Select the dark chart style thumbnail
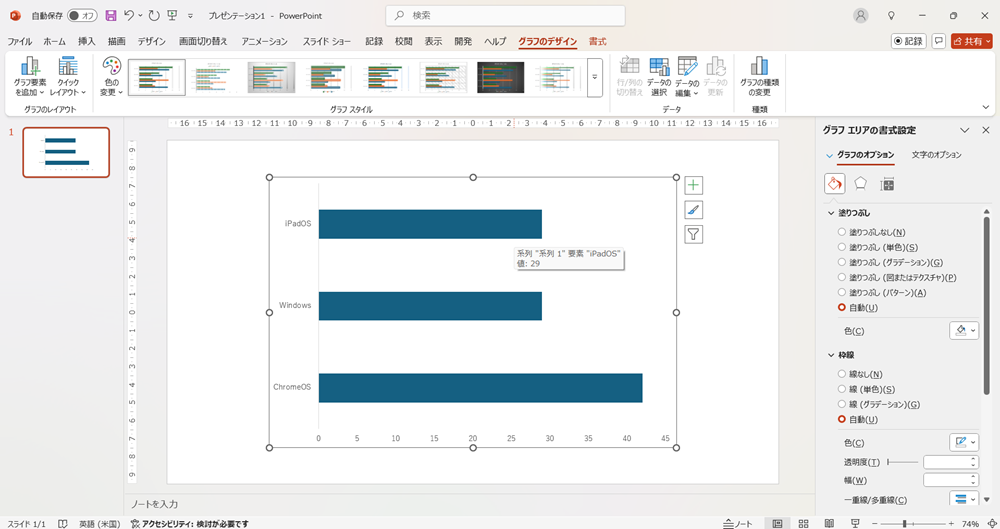 click(x=501, y=77)
